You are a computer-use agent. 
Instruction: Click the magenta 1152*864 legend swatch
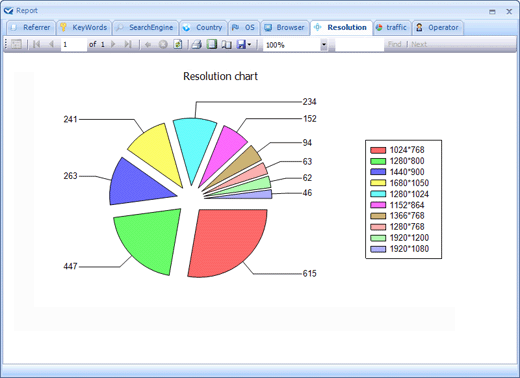pyautogui.click(x=378, y=205)
